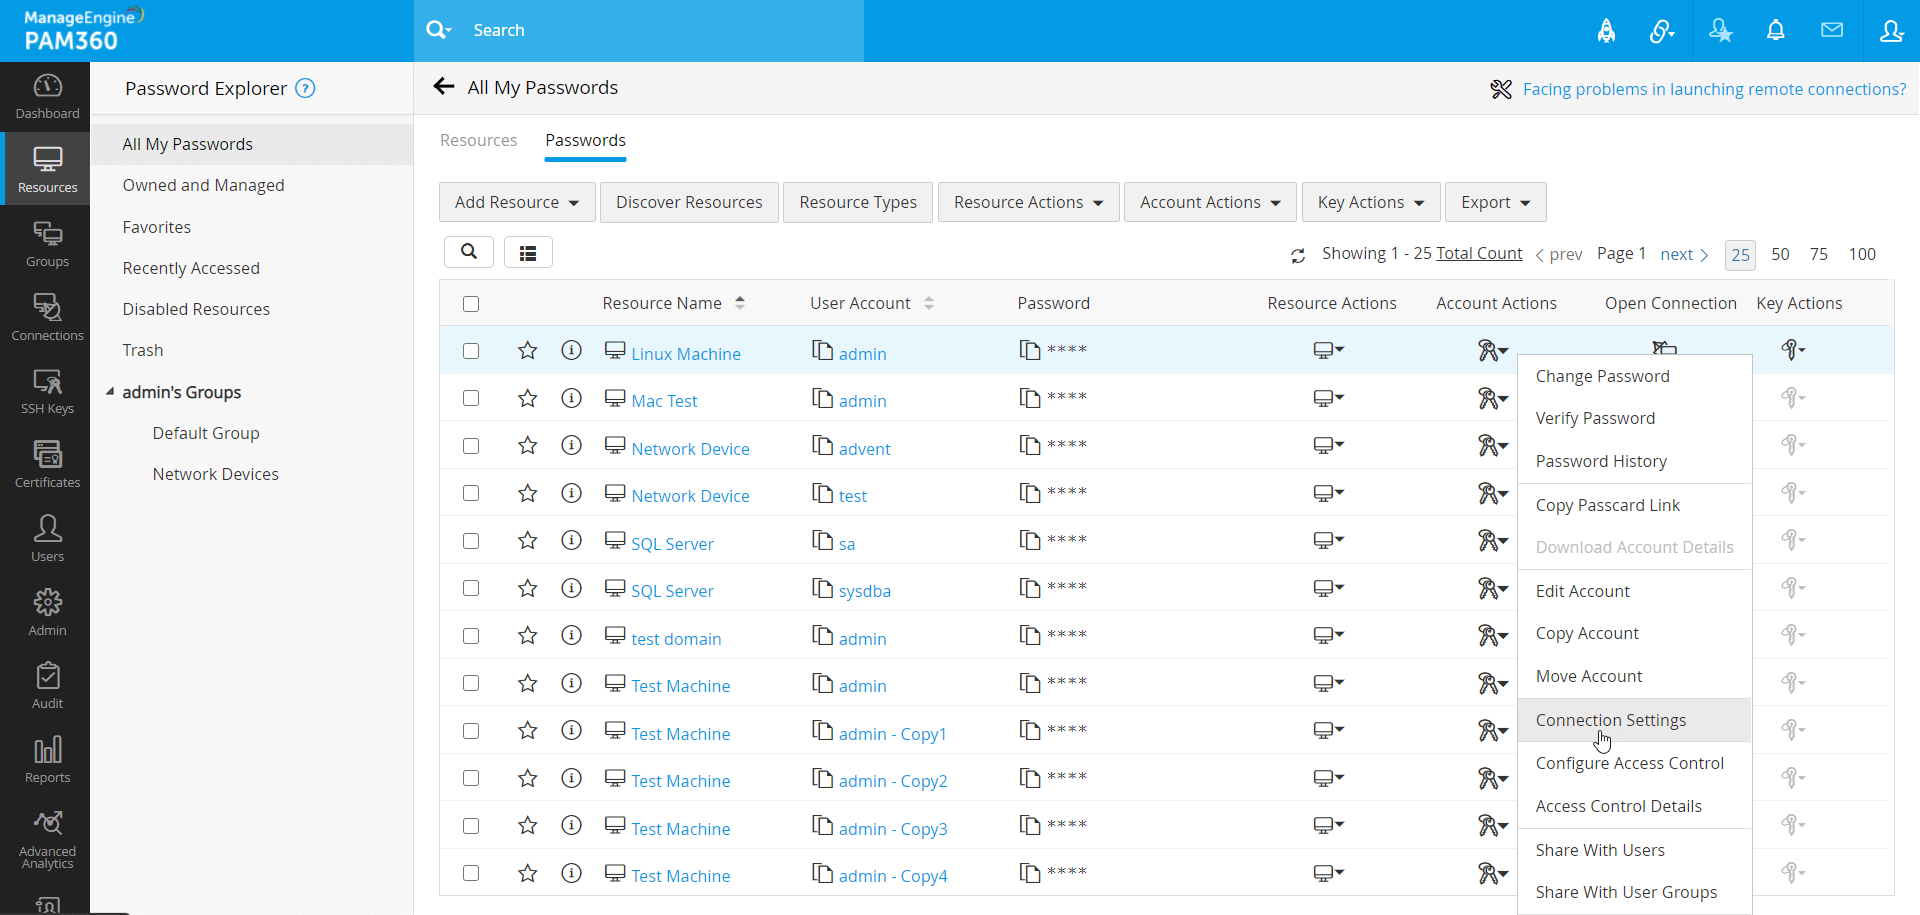Viewport: 1920px width, 915px height.
Task: Click the refresh icon beside Showing count
Action: [1298, 255]
